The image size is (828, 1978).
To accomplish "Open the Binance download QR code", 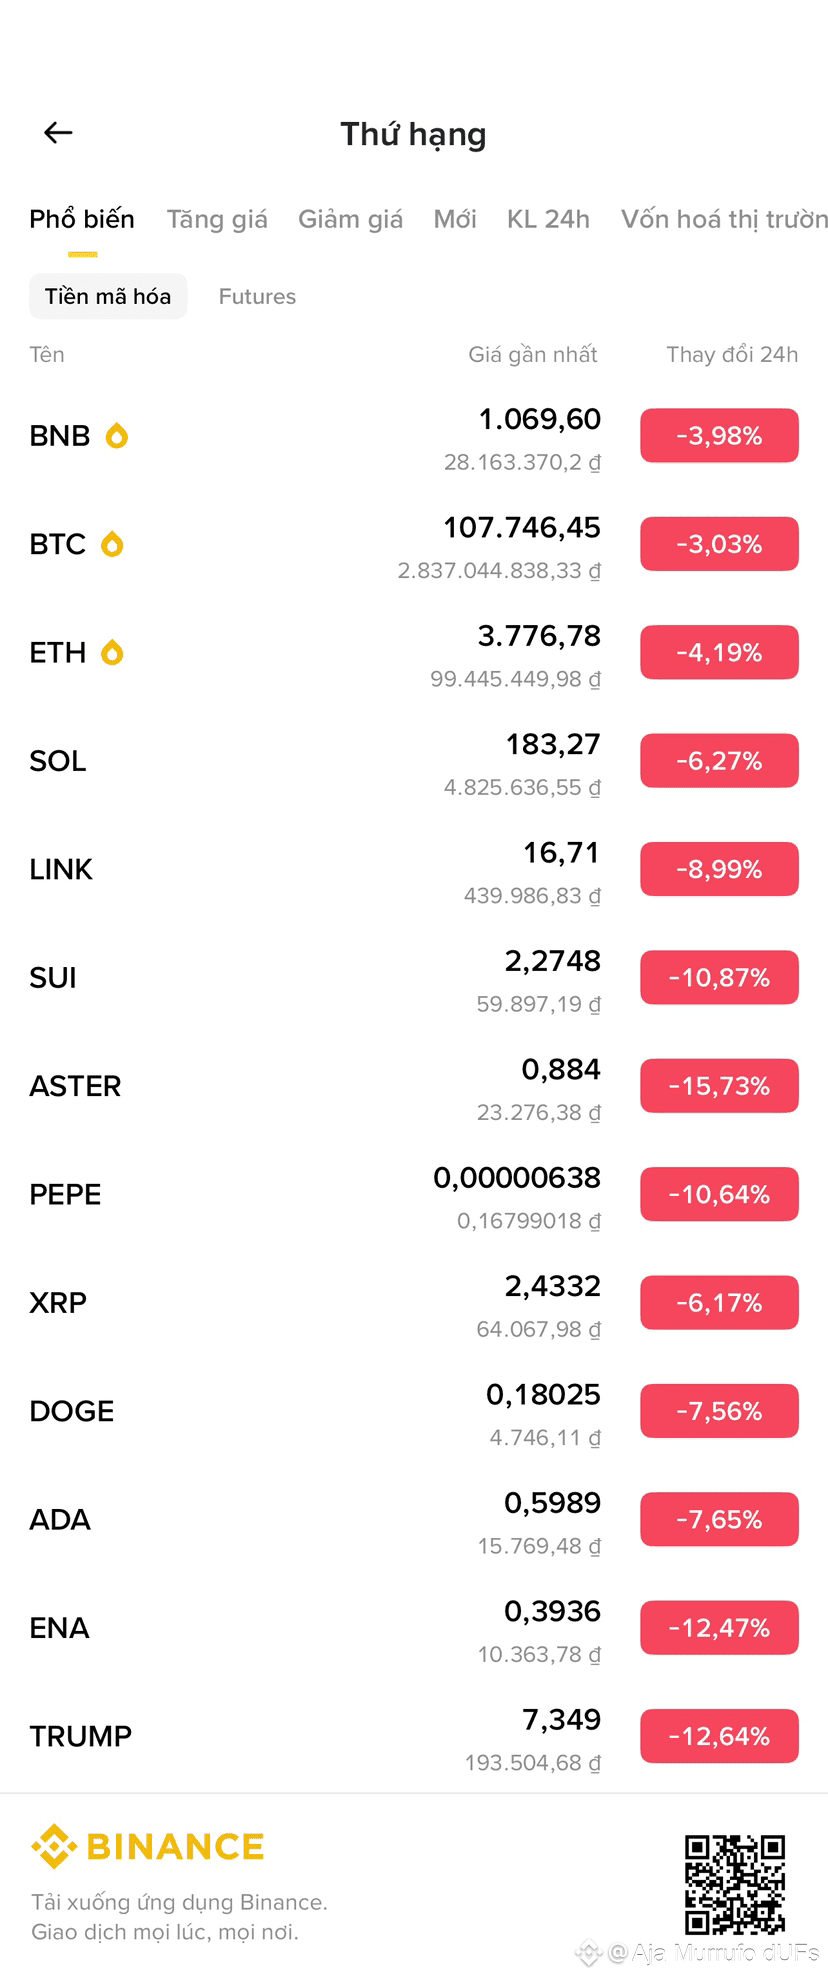I will pyautogui.click(x=735, y=1884).
